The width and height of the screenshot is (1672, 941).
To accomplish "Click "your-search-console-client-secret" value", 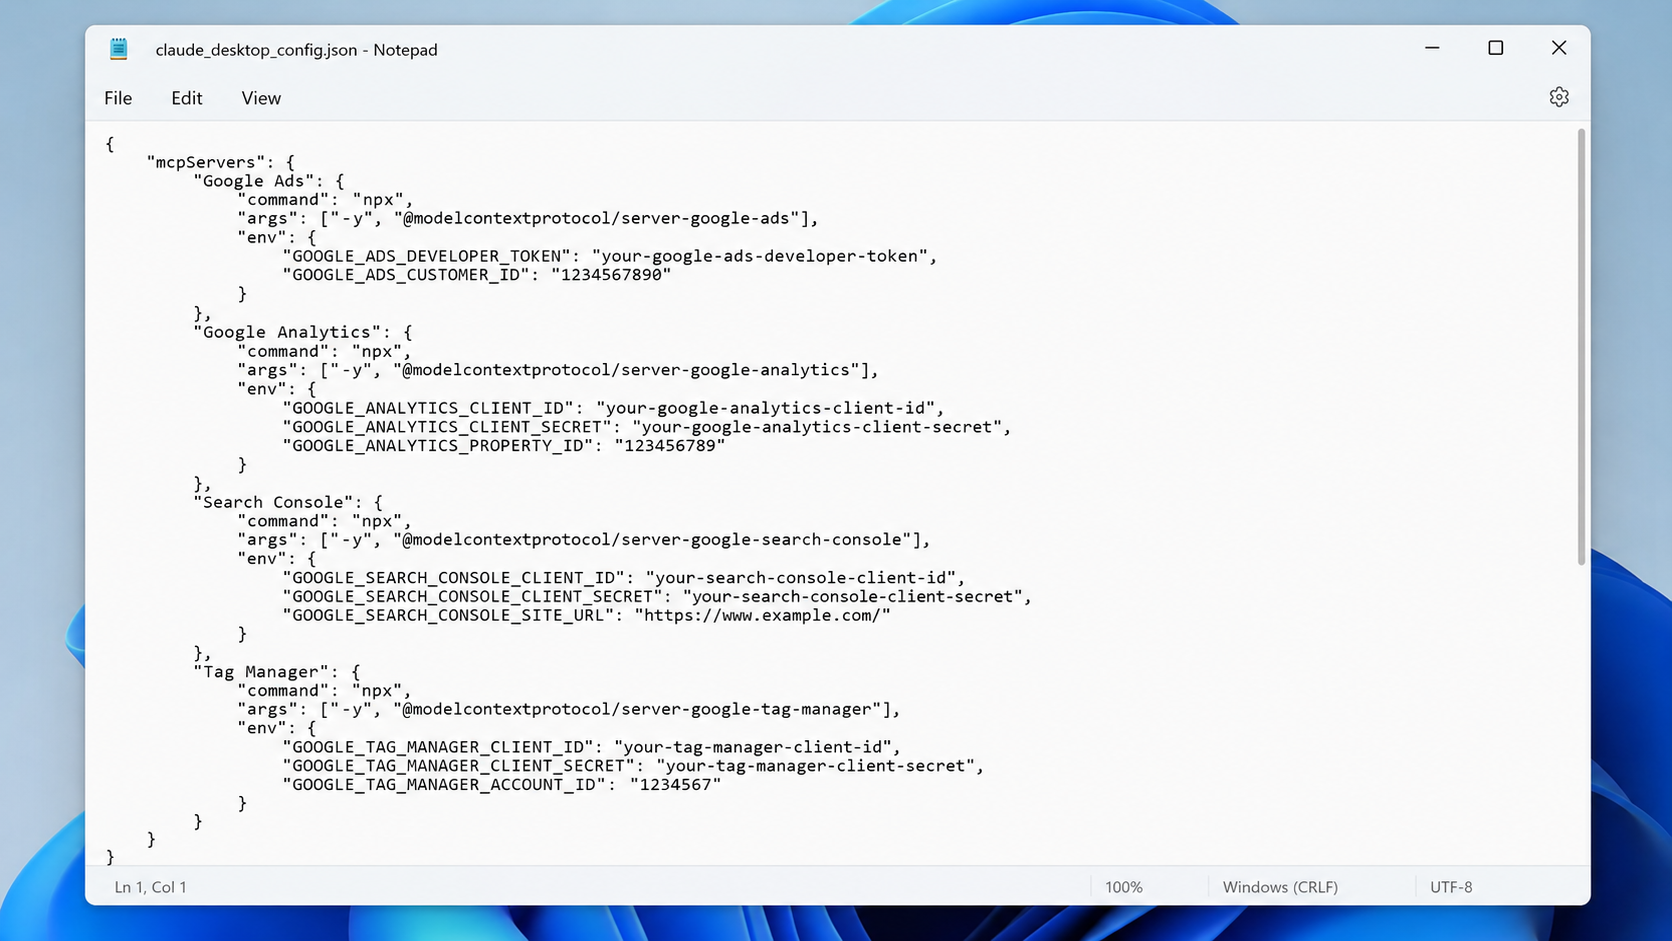I will click(x=852, y=597).
